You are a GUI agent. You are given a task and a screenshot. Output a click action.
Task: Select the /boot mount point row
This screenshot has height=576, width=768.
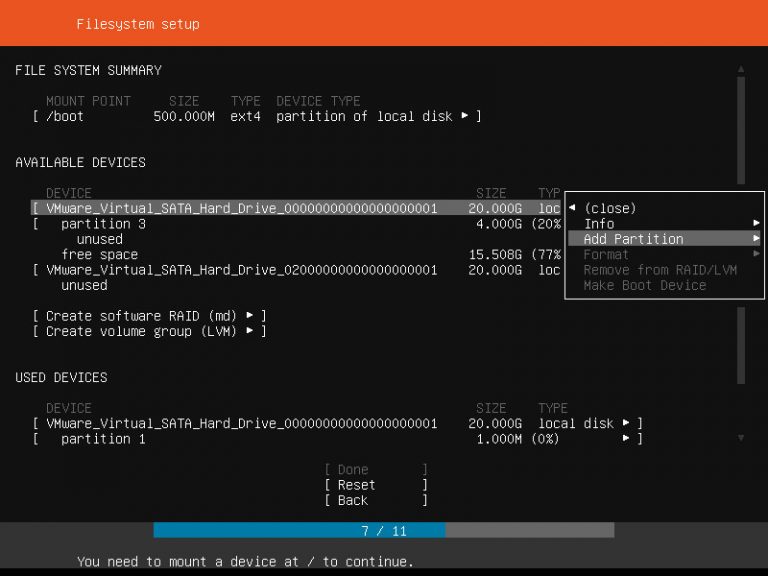point(257,117)
